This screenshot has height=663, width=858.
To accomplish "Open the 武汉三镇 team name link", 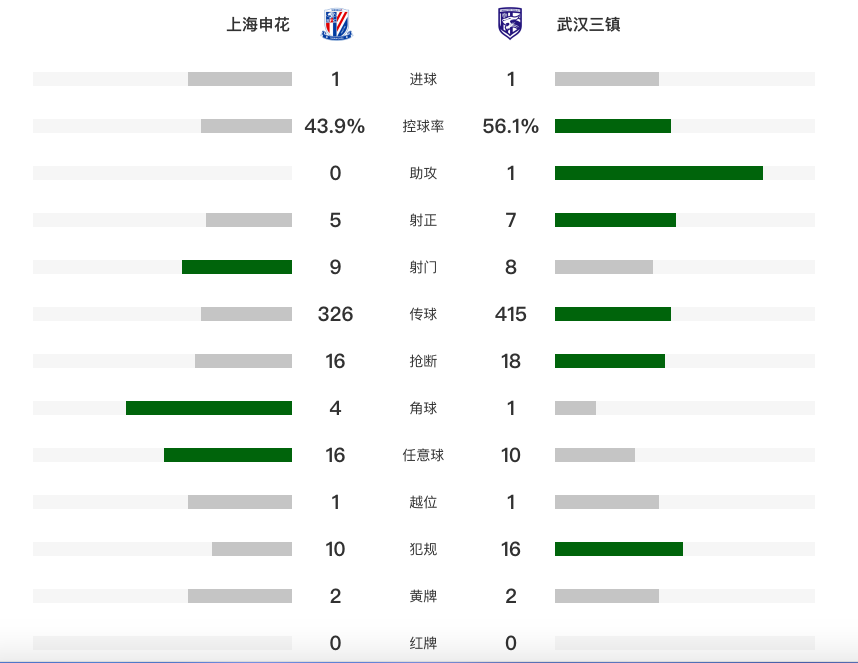I will pos(588,25).
